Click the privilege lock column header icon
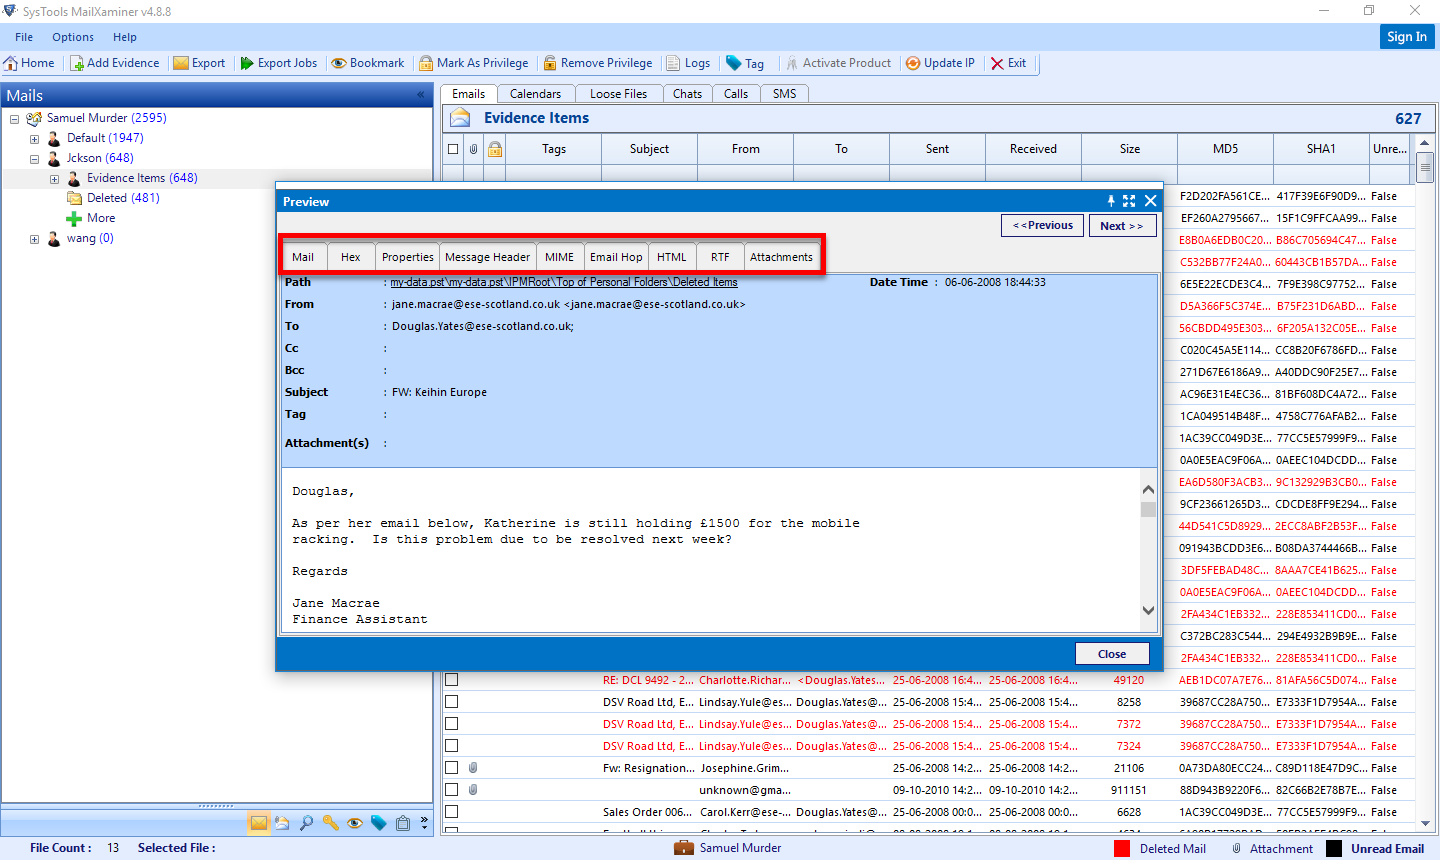The width and height of the screenshot is (1440, 860). point(495,149)
